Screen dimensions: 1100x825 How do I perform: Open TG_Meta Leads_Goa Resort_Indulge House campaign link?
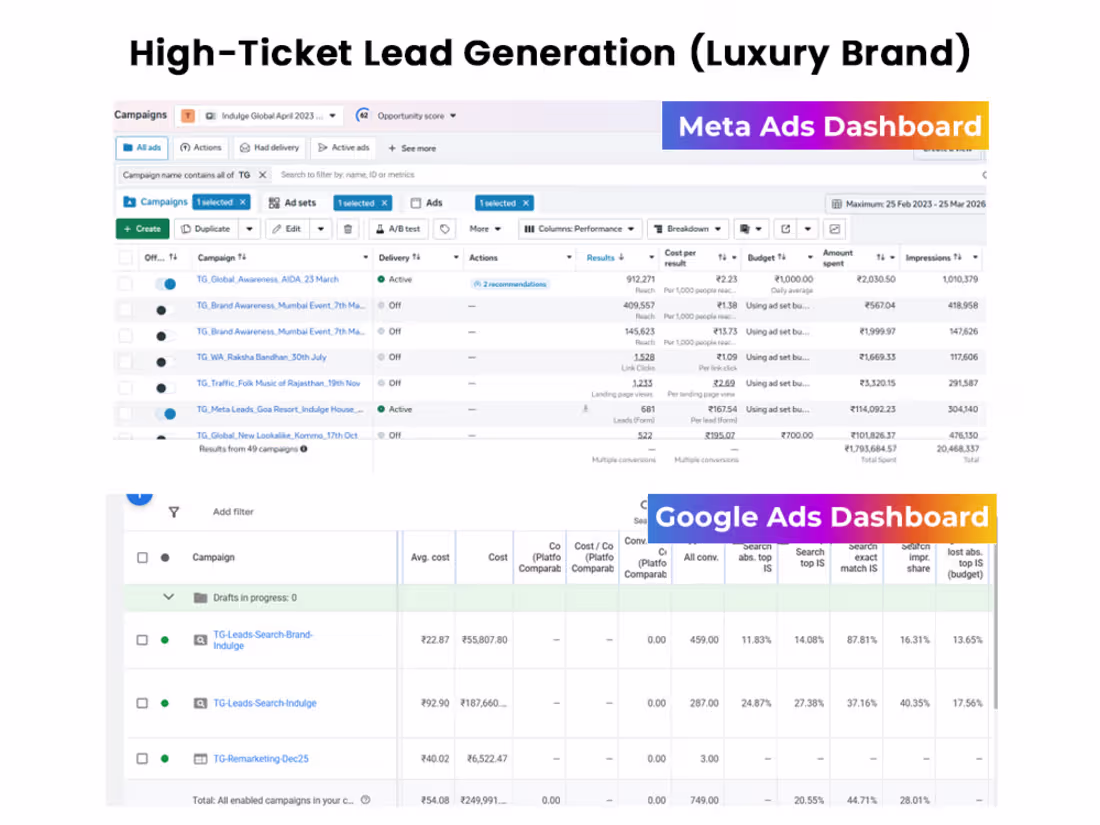(279, 409)
